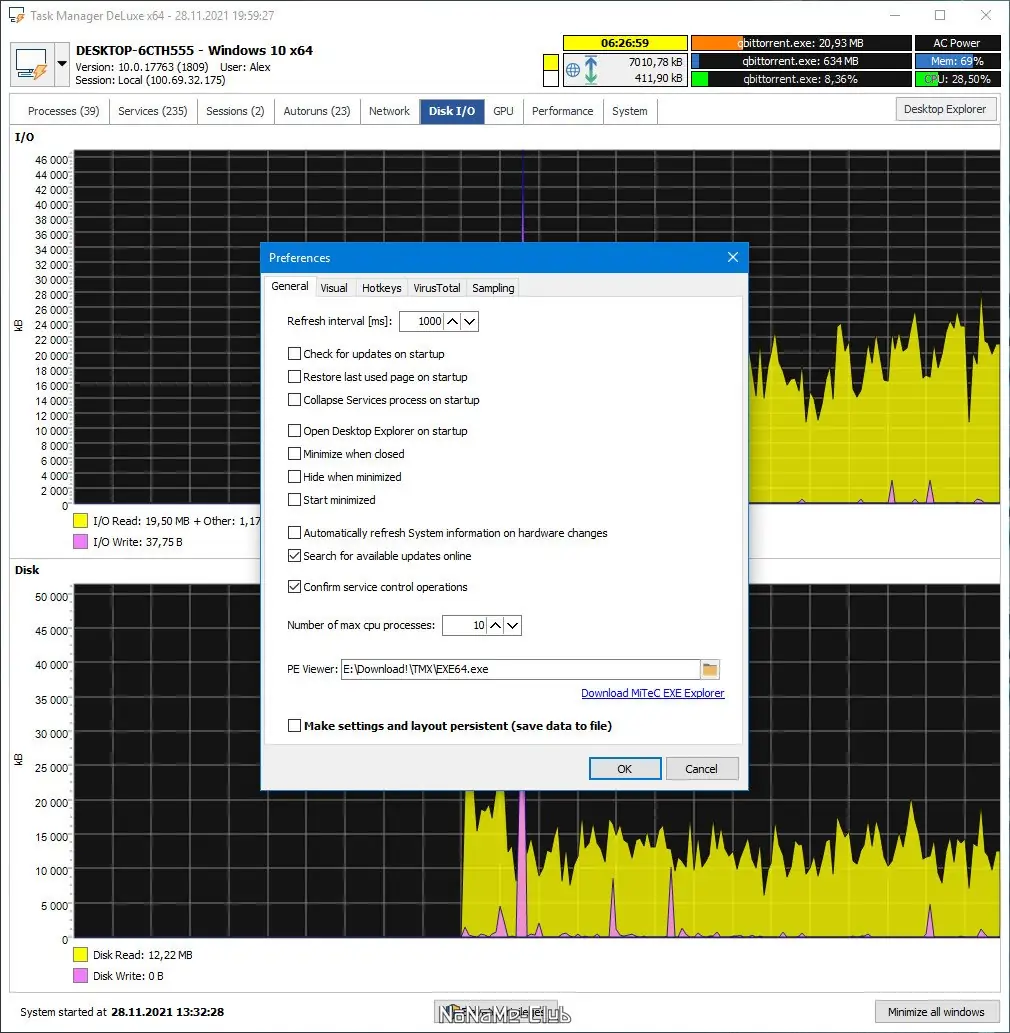The width and height of the screenshot is (1010, 1033).
Task: Decrease Refresh interval with down arrow
Action: pyautogui.click(x=469, y=321)
